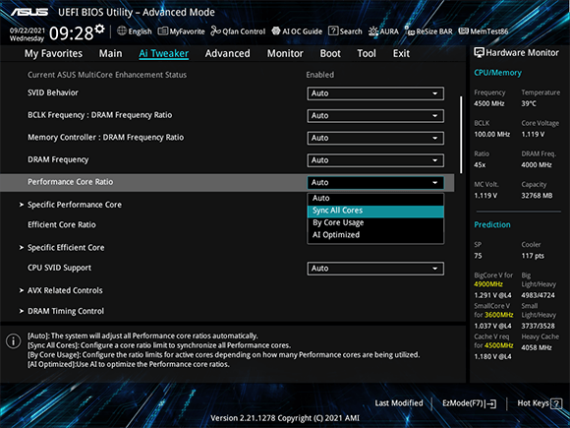Collapse Performance Core Ratio dropdown
This screenshot has width=570, height=428.
(x=375, y=183)
